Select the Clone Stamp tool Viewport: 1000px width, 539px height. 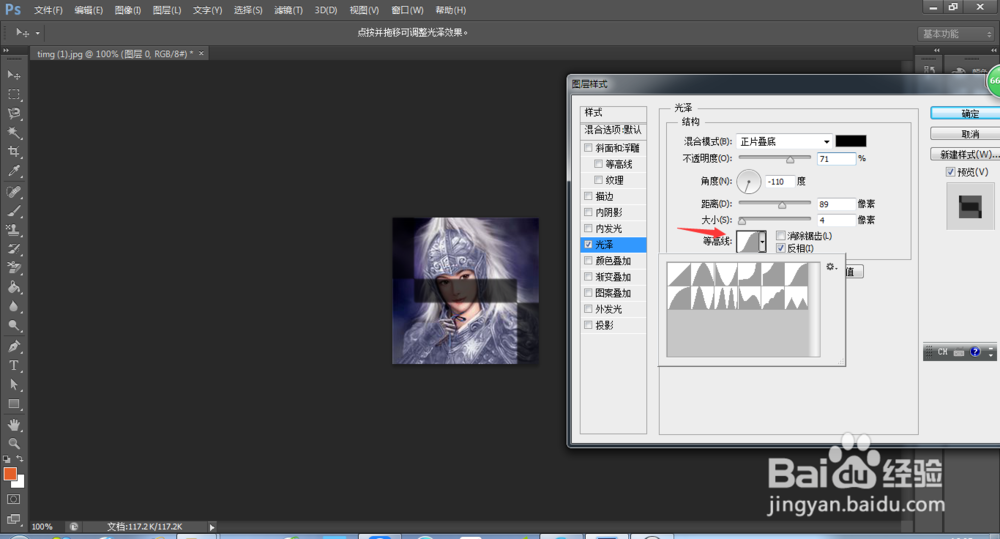click(x=13, y=230)
